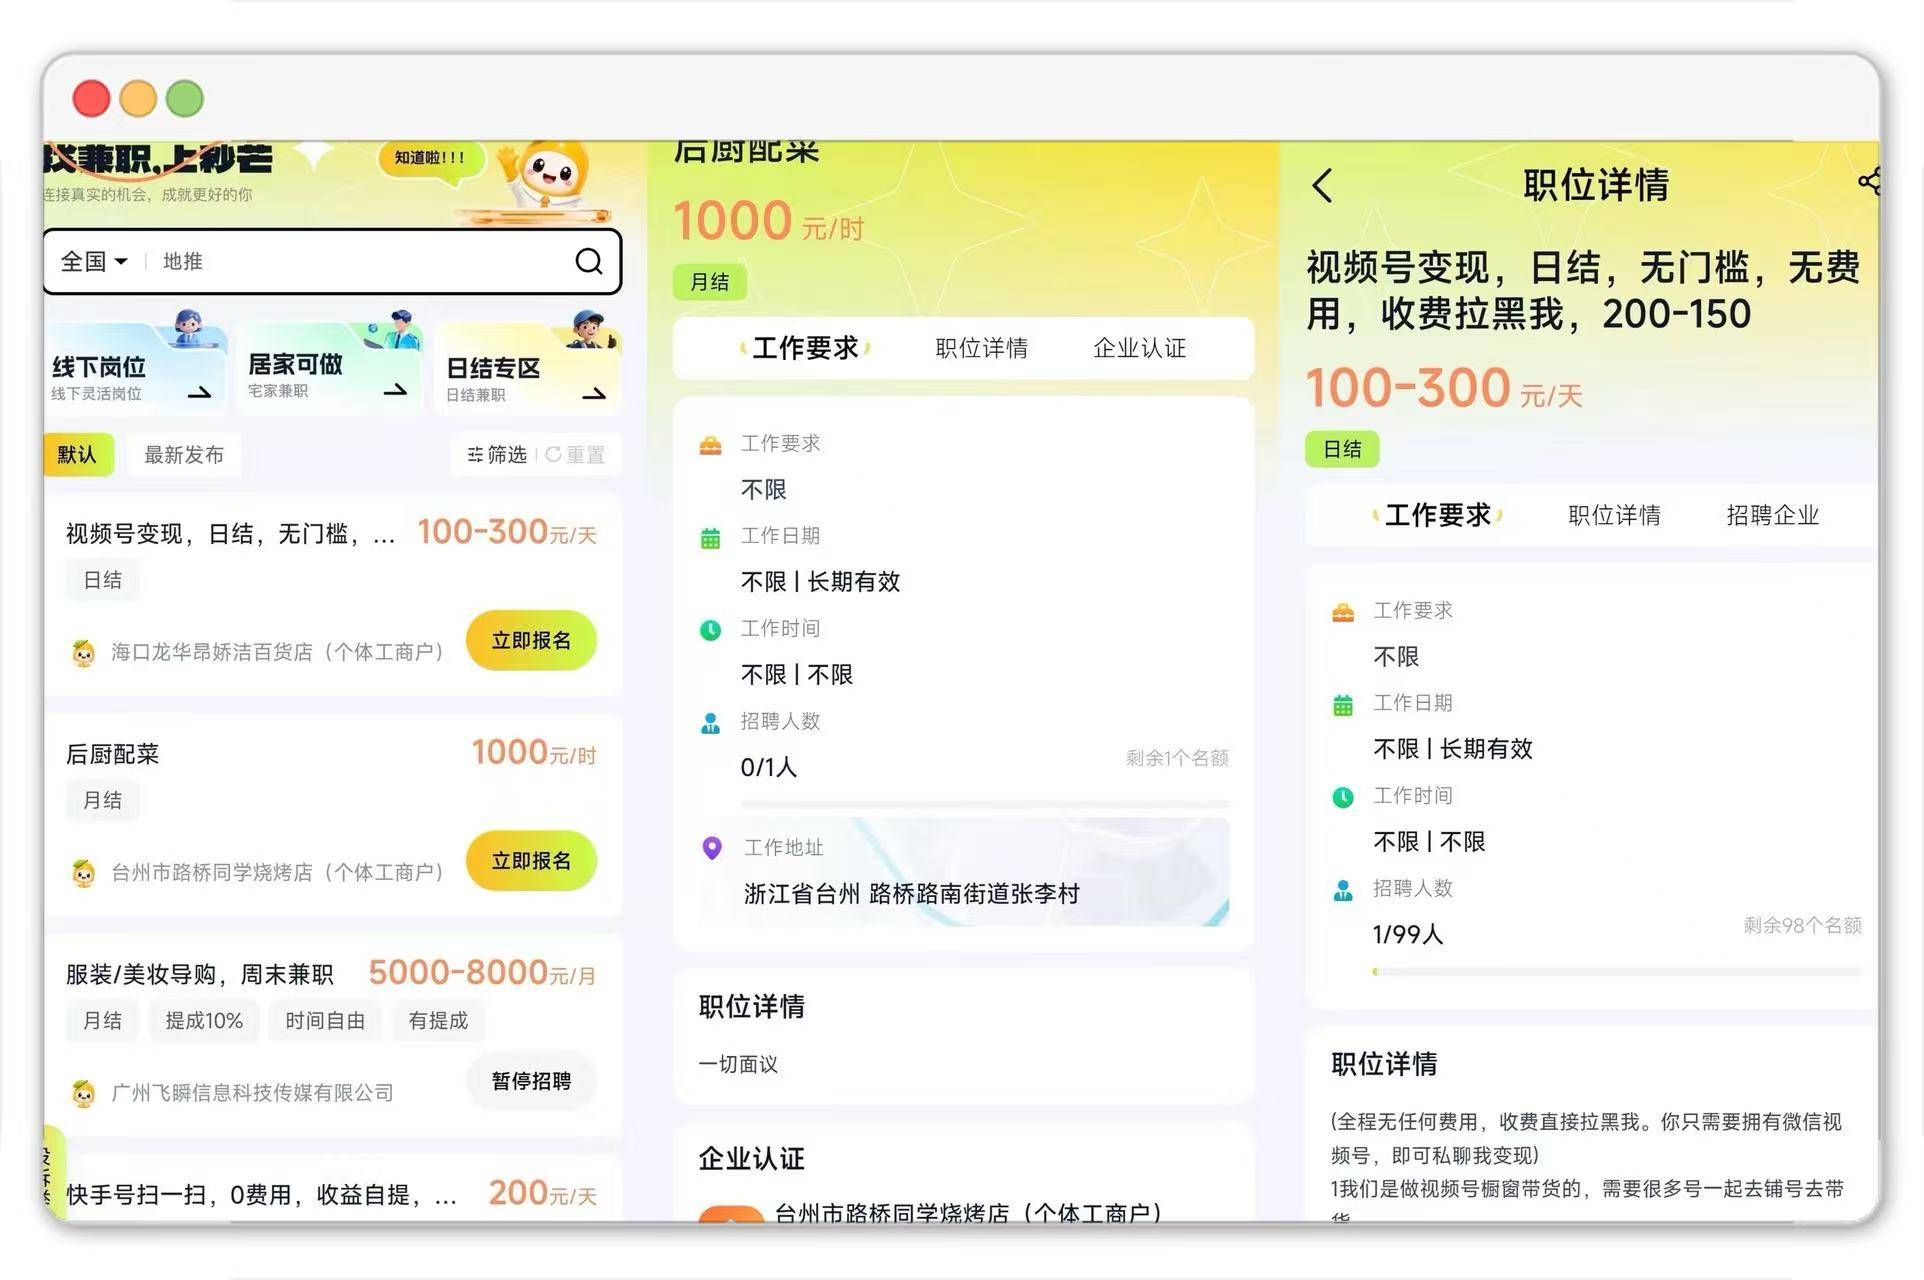Screen dimensions: 1924x1280
Task: Select 职位详情 tab in middle panel
Action: click(x=981, y=348)
